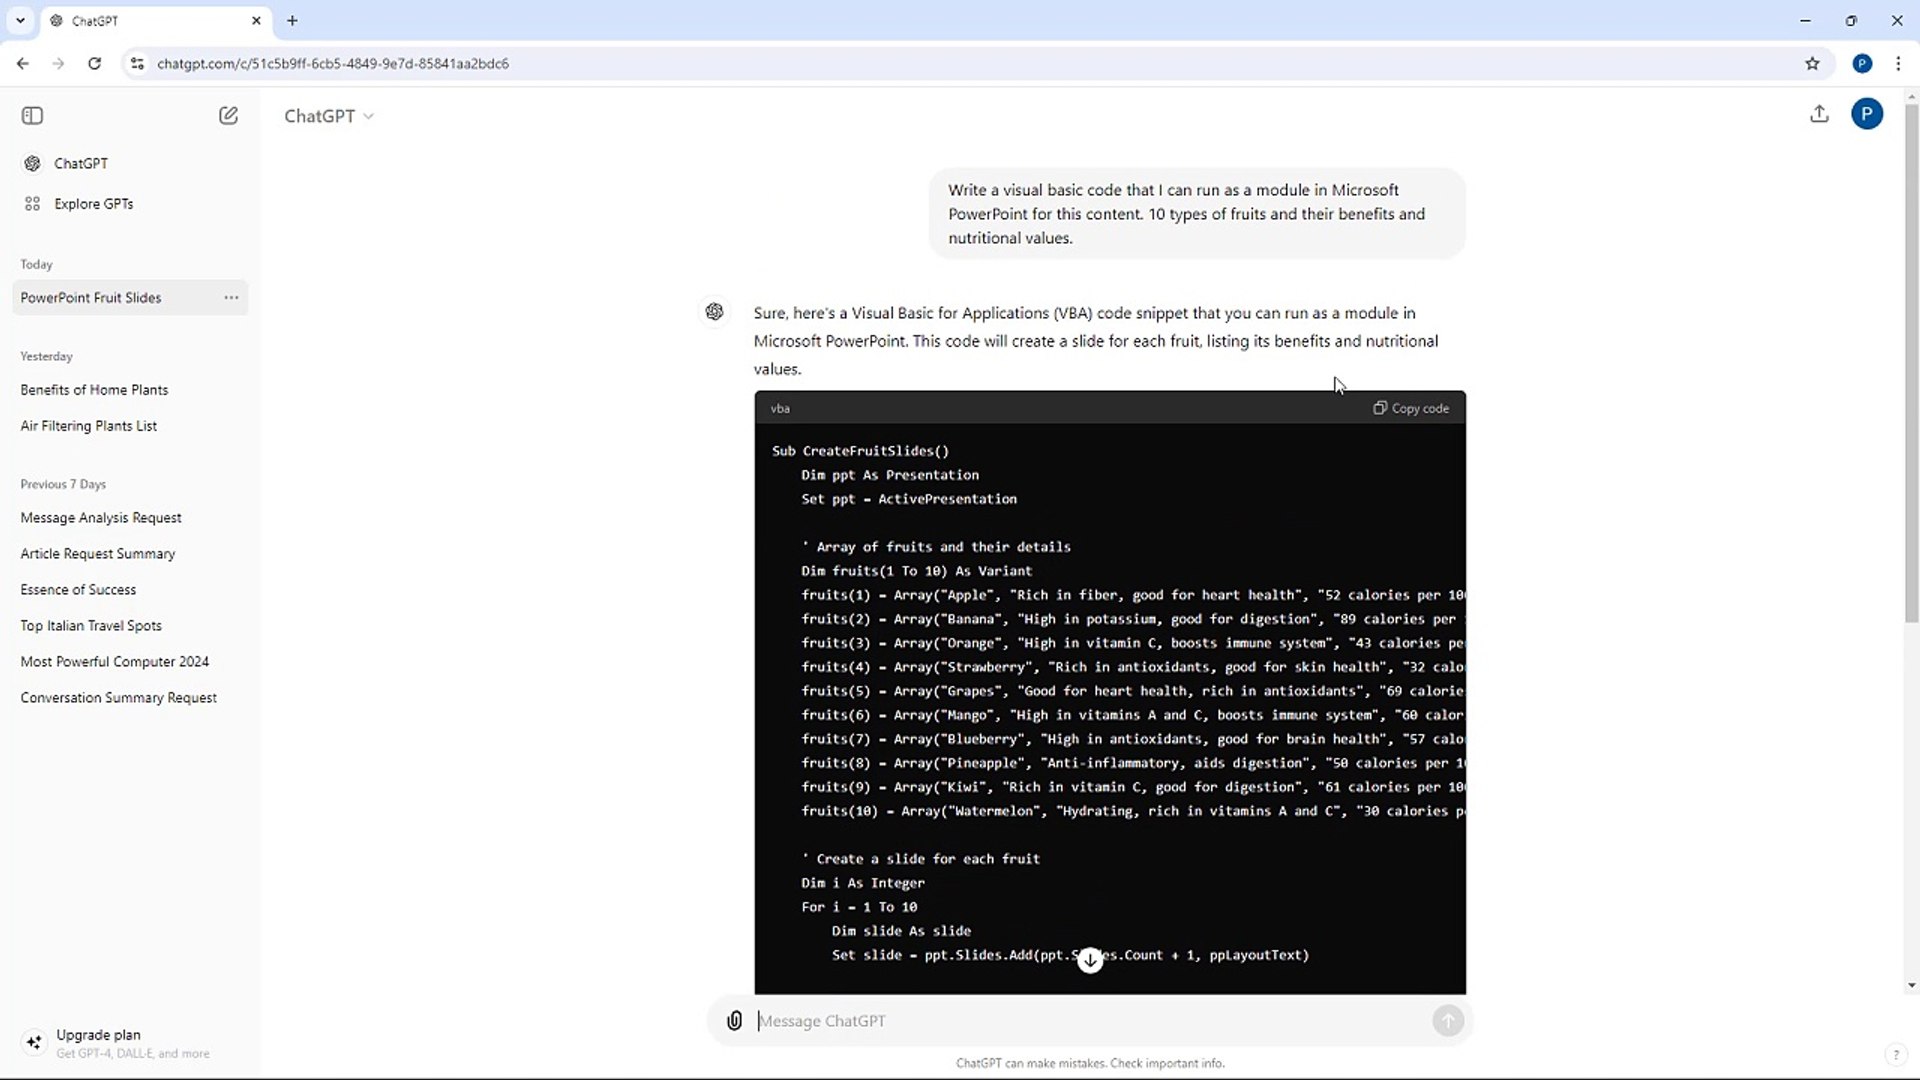The height and width of the screenshot is (1080, 1920).
Task: Reload the page with refresh icon
Action: point(94,64)
